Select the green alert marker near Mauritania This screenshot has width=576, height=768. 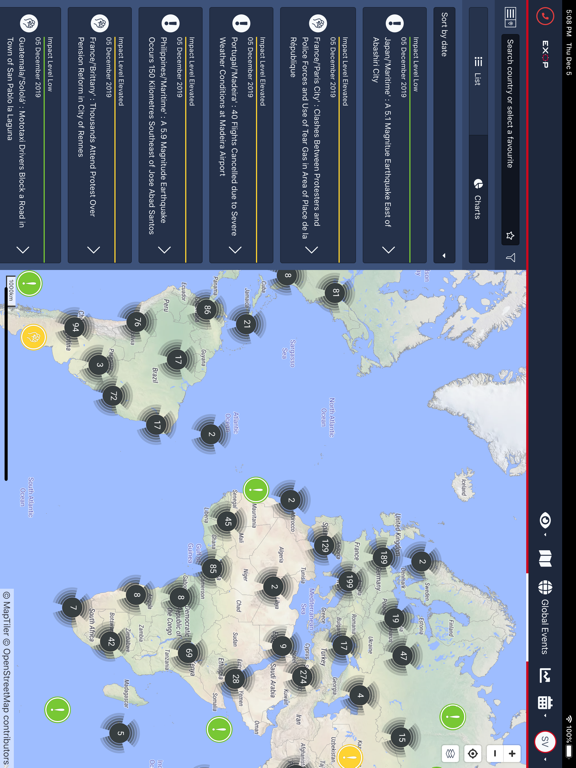pos(256,489)
